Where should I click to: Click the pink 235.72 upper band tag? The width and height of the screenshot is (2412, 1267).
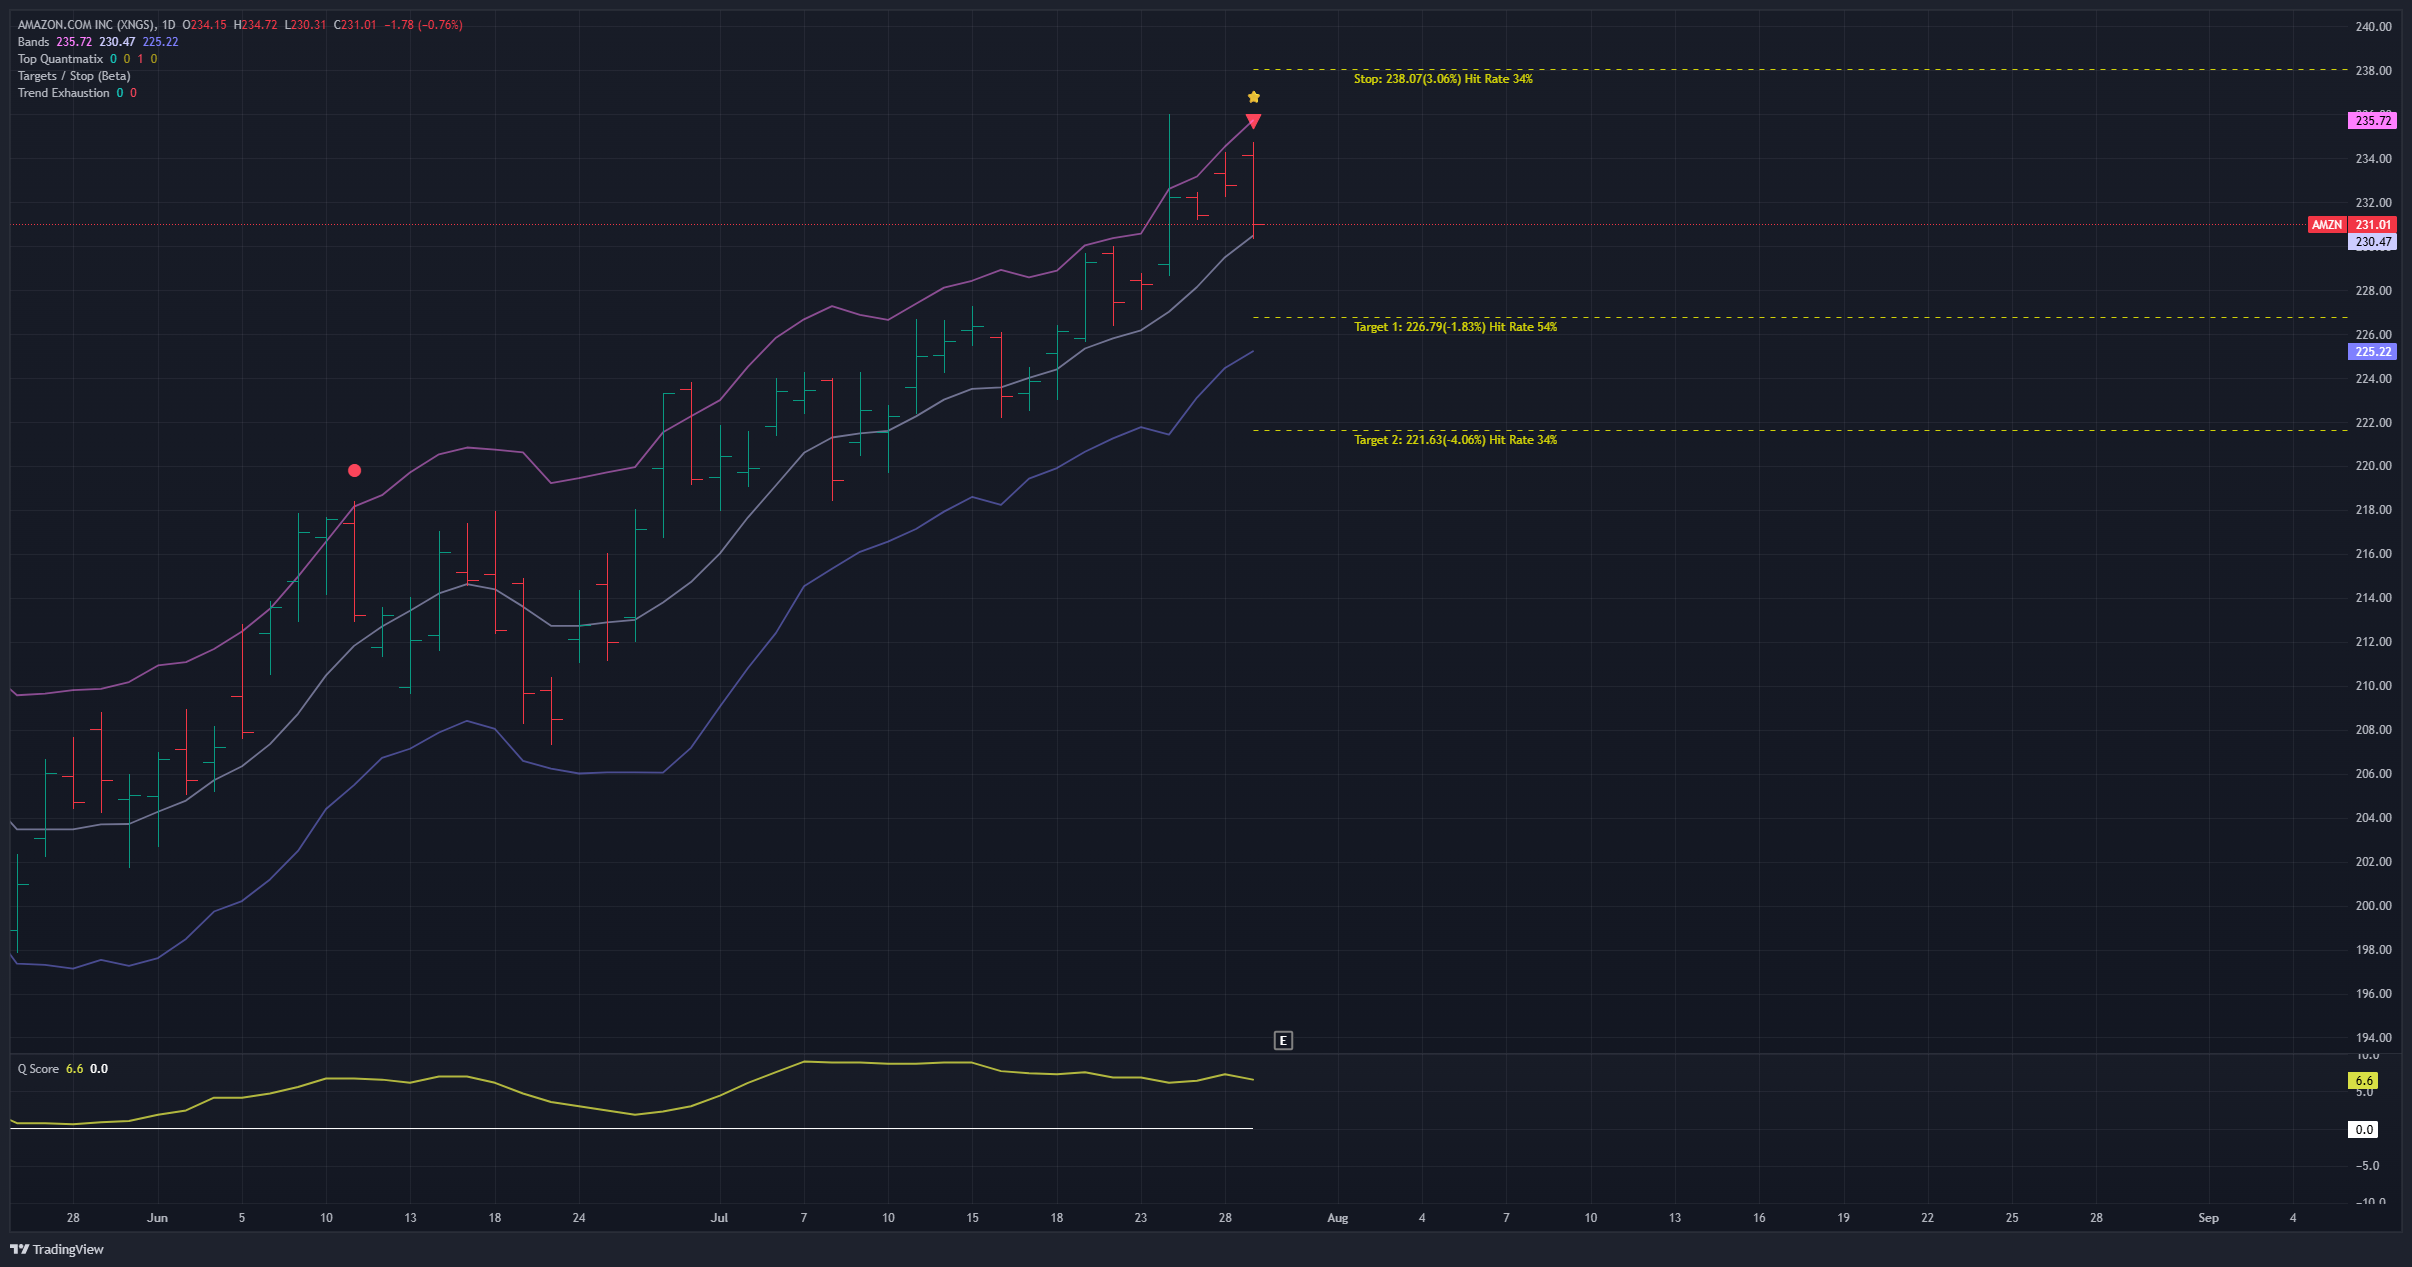click(x=2372, y=121)
